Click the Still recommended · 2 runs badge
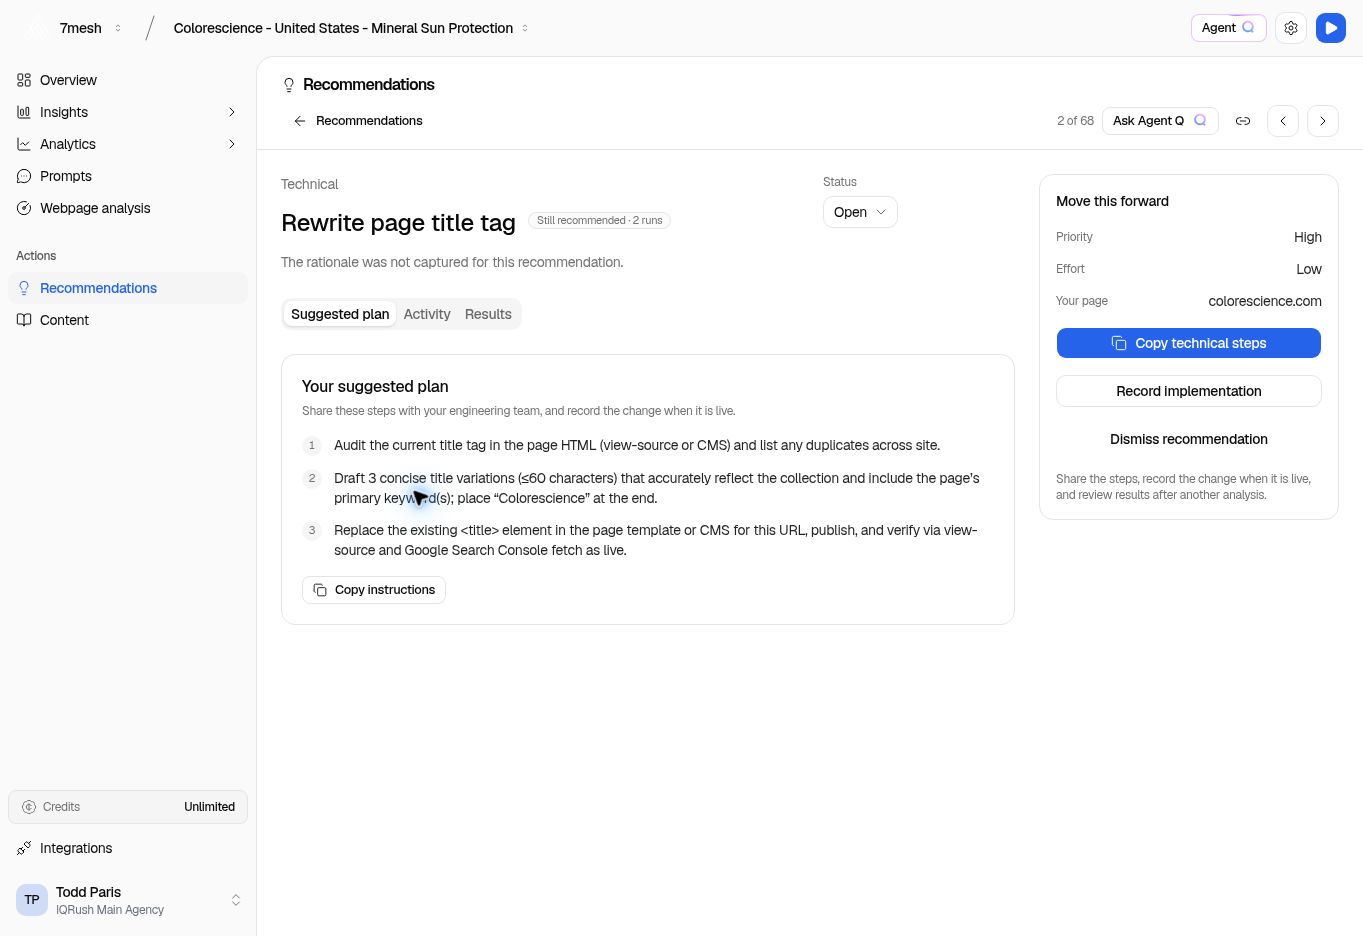1363x936 pixels. click(x=599, y=220)
